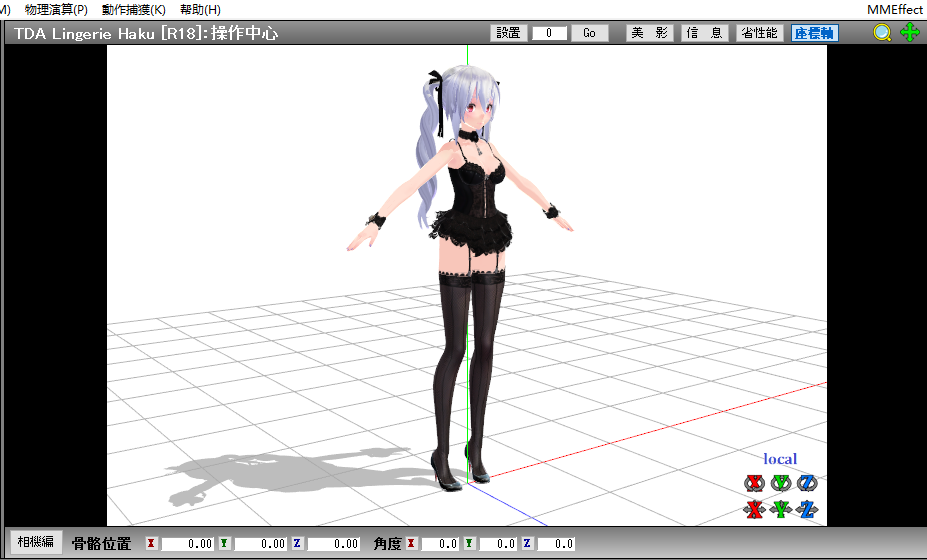927x560 pixels.
Task: Click the red X rotation axis icon
Action: pos(754,484)
